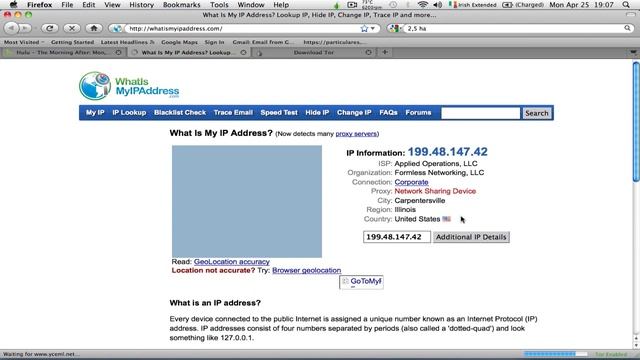This screenshot has width=640, height=360.
Task: Focus the site search text field
Action: 480,113
